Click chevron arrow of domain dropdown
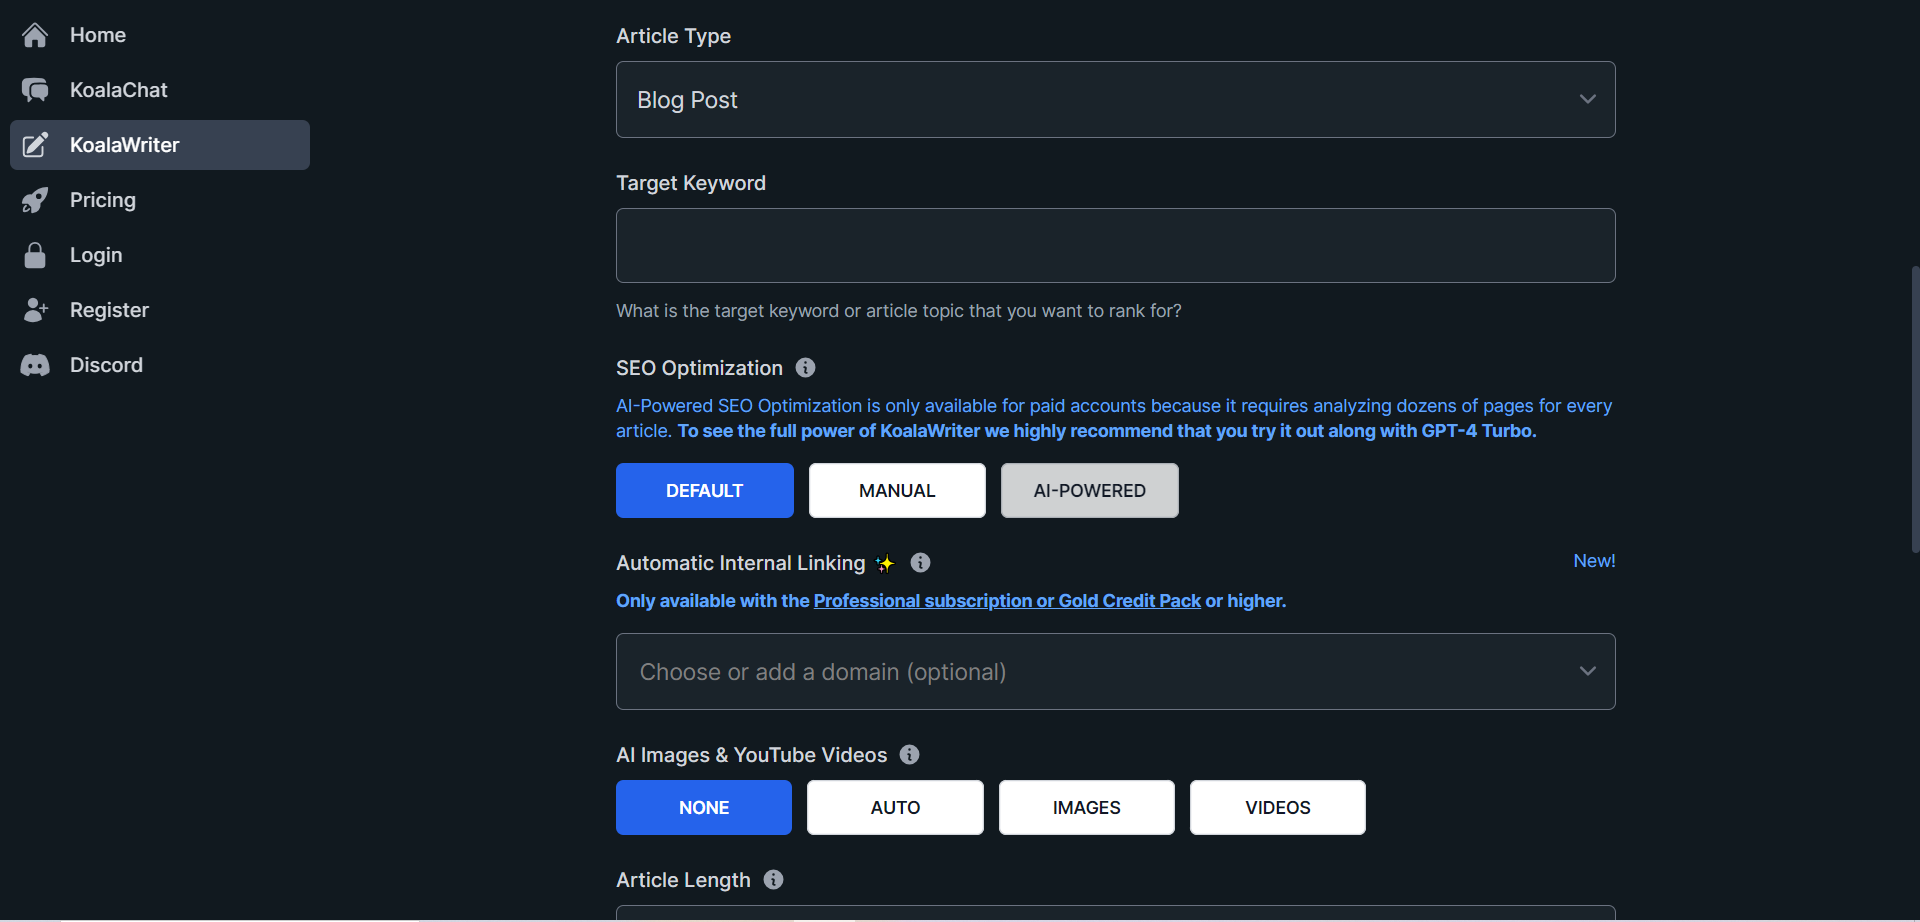This screenshot has width=1920, height=922. point(1588,671)
